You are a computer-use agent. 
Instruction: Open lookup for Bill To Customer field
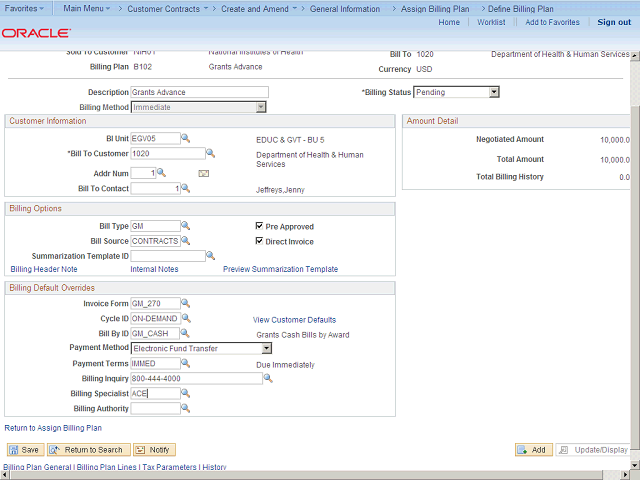pos(210,154)
